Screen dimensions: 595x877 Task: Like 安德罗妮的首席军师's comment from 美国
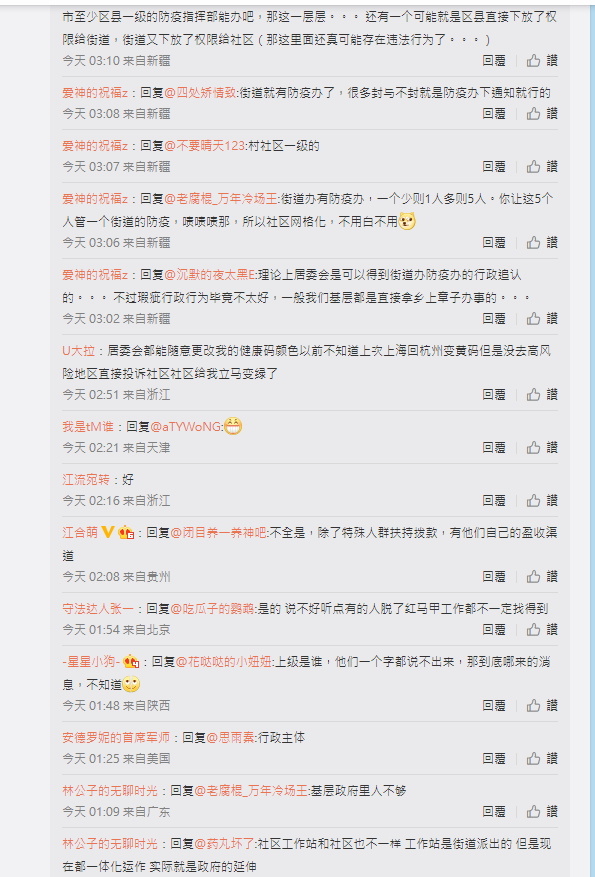pyautogui.click(x=542, y=758)
